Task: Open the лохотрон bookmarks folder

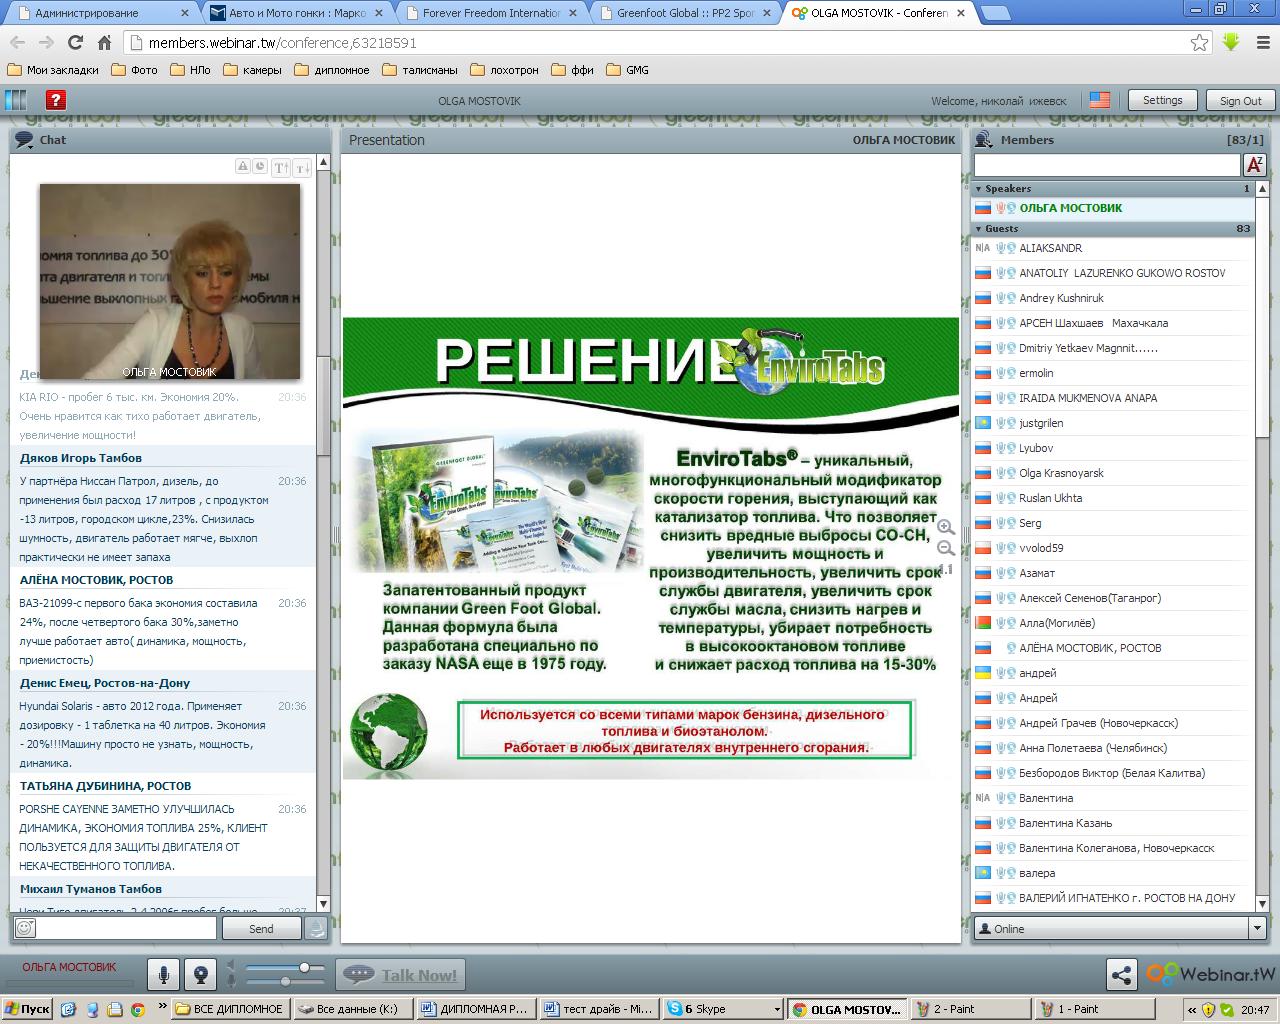Action: 504,70
